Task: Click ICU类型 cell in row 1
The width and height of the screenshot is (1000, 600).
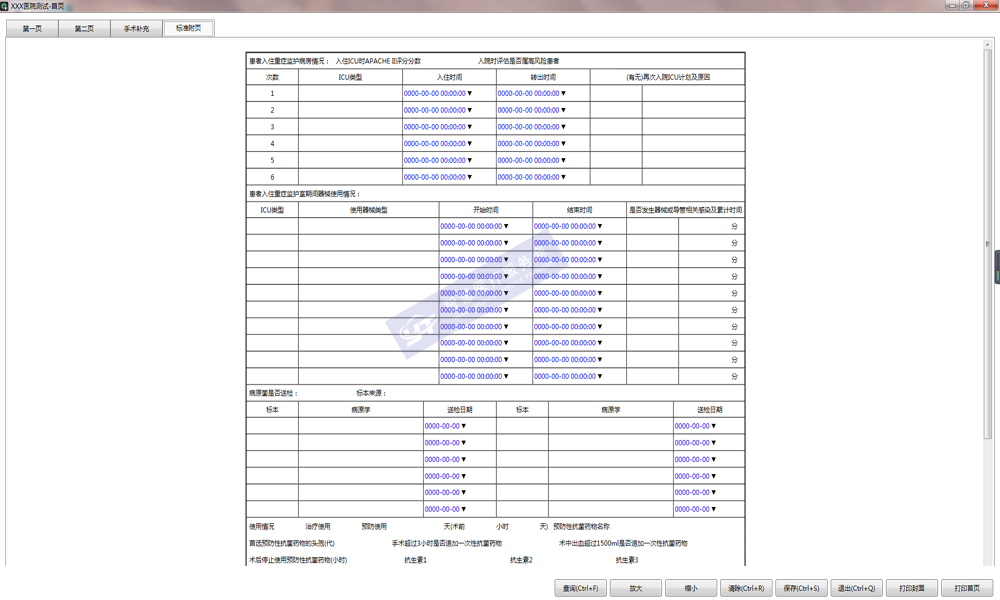Action: coord(349,94)
